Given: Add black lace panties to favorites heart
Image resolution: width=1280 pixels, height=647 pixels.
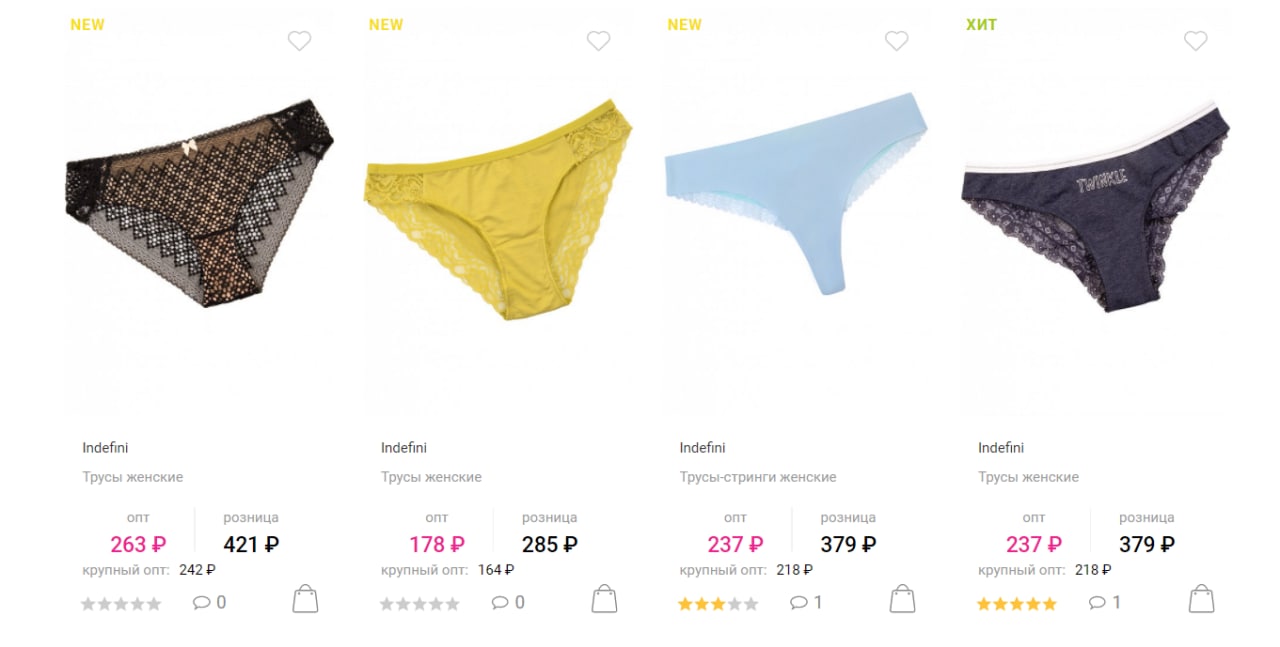Looking at the screenshot, I should (x=299, y=41).
